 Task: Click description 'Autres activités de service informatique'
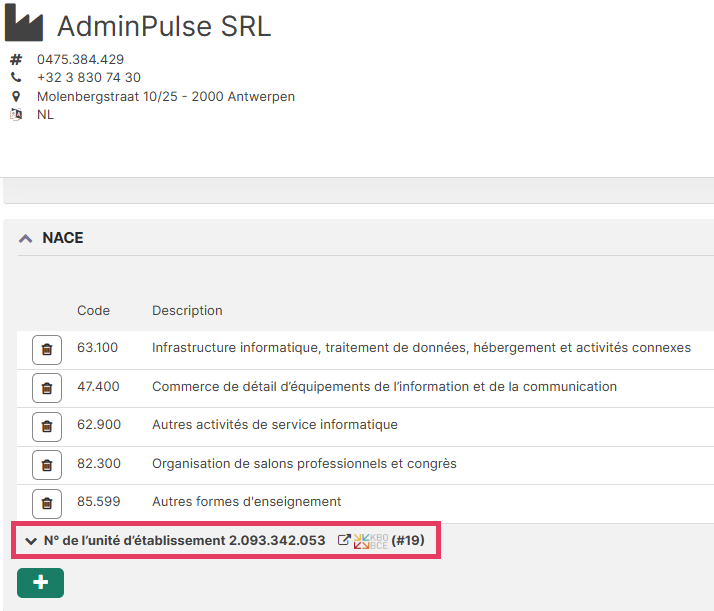coord(275,424)
